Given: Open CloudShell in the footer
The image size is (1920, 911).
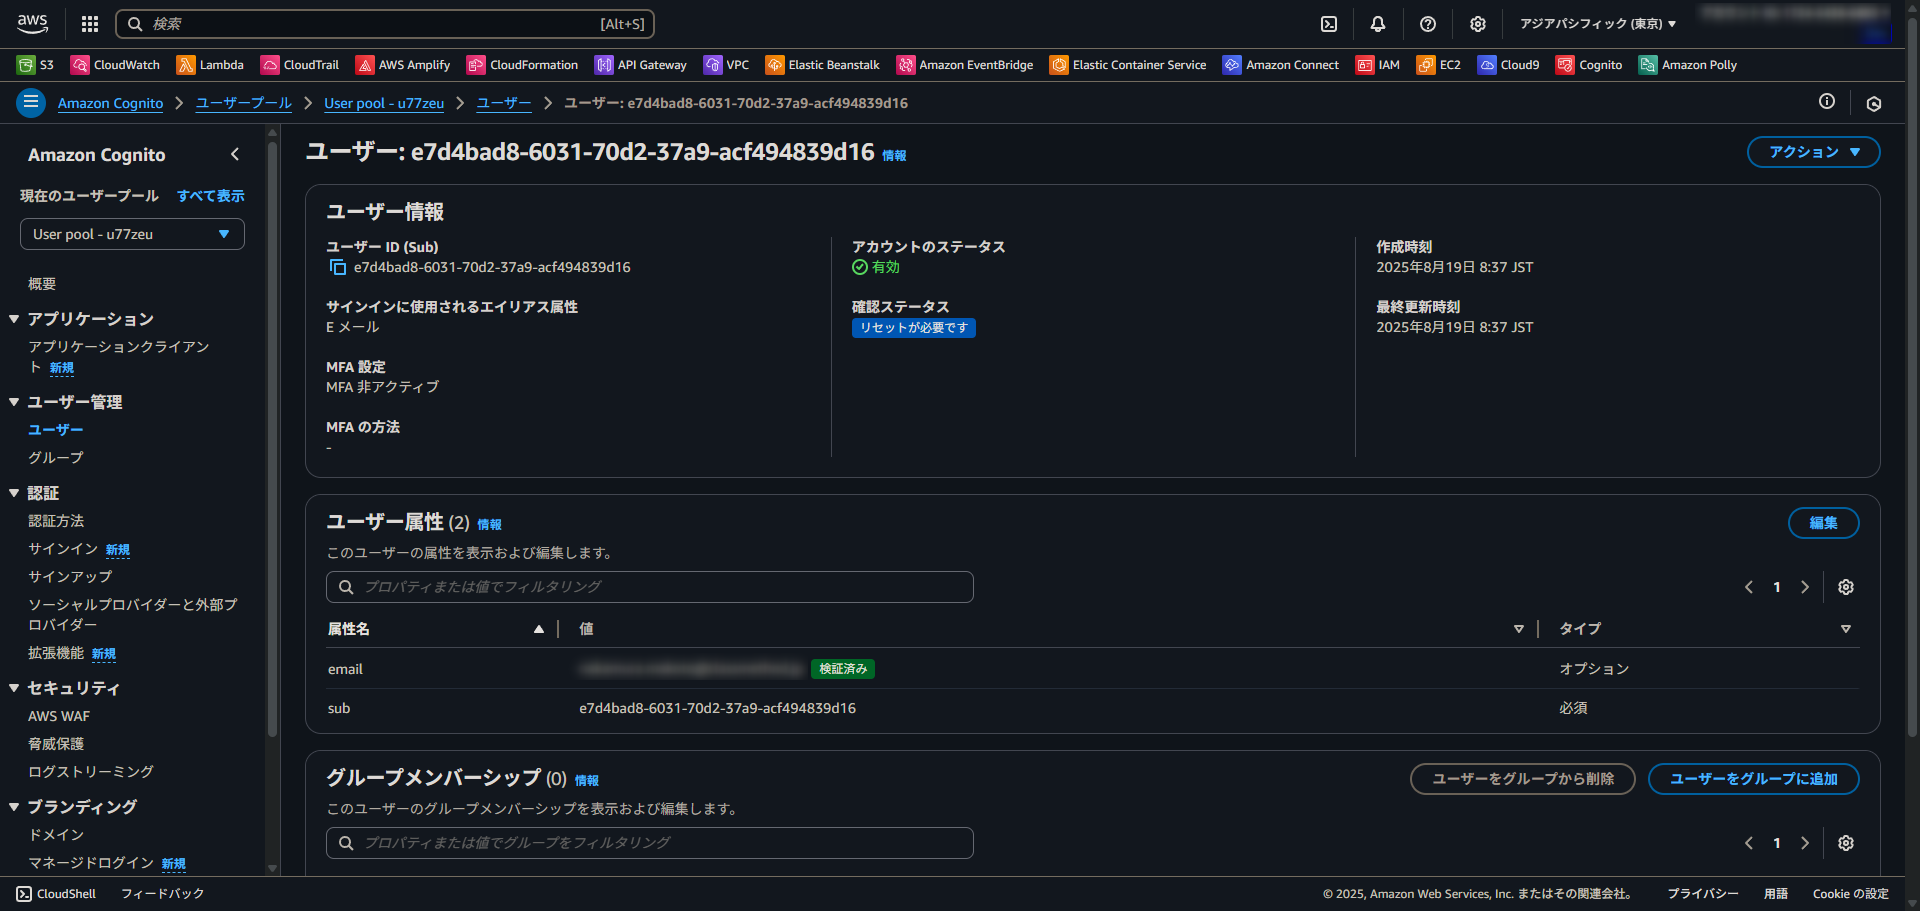Looking at the screenshot, I should click(56, 894).
